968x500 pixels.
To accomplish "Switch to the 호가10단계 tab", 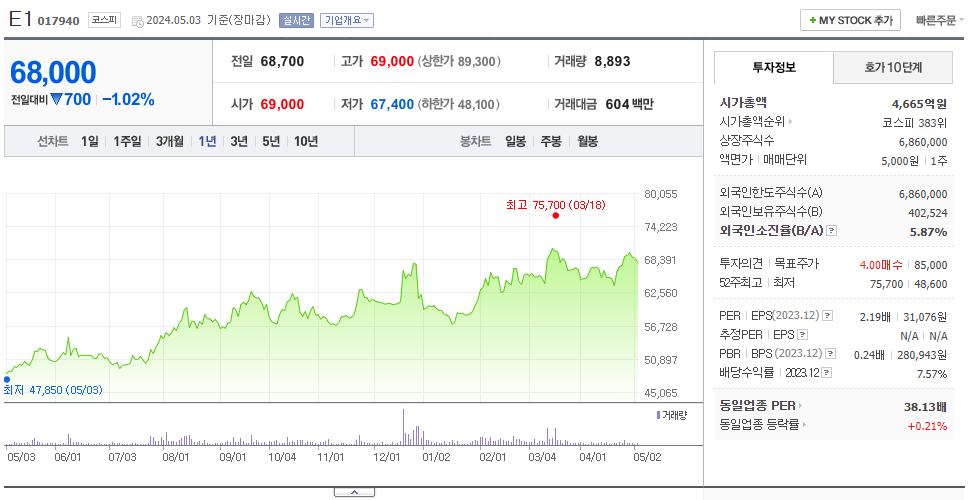I will tap(893, 67).
